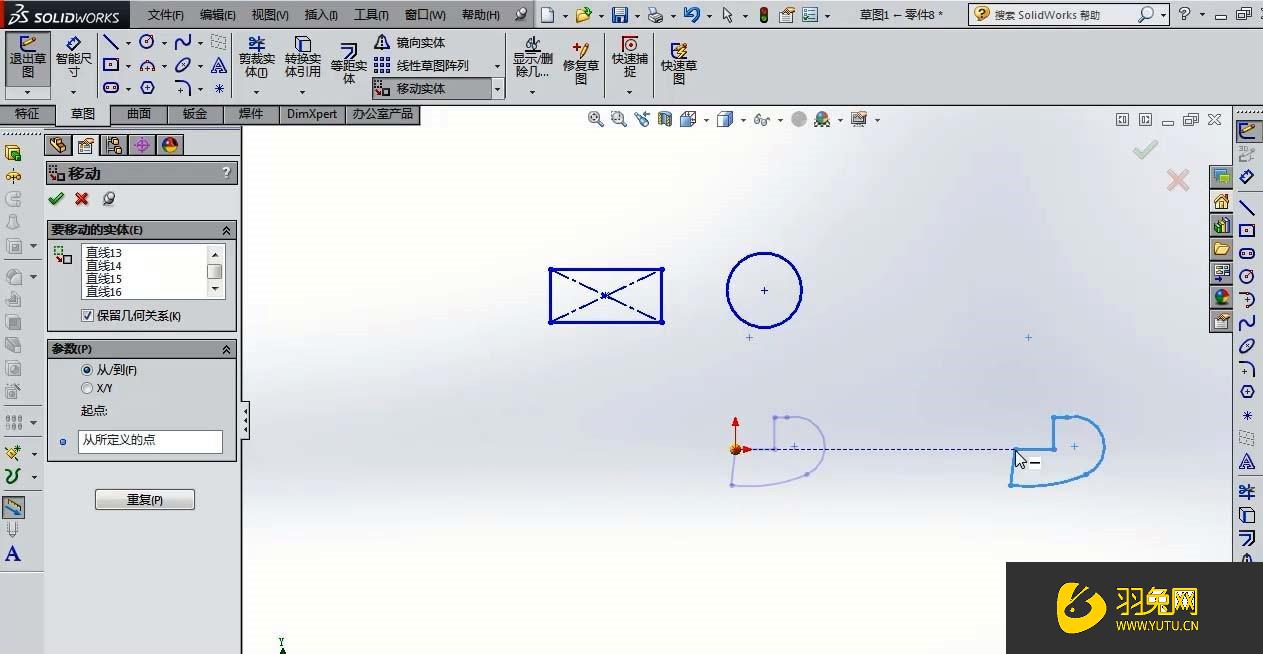Collapse the 要移动的实体(E) section
The width and height of the screenshot is (1263, 654).
(224, 229)
